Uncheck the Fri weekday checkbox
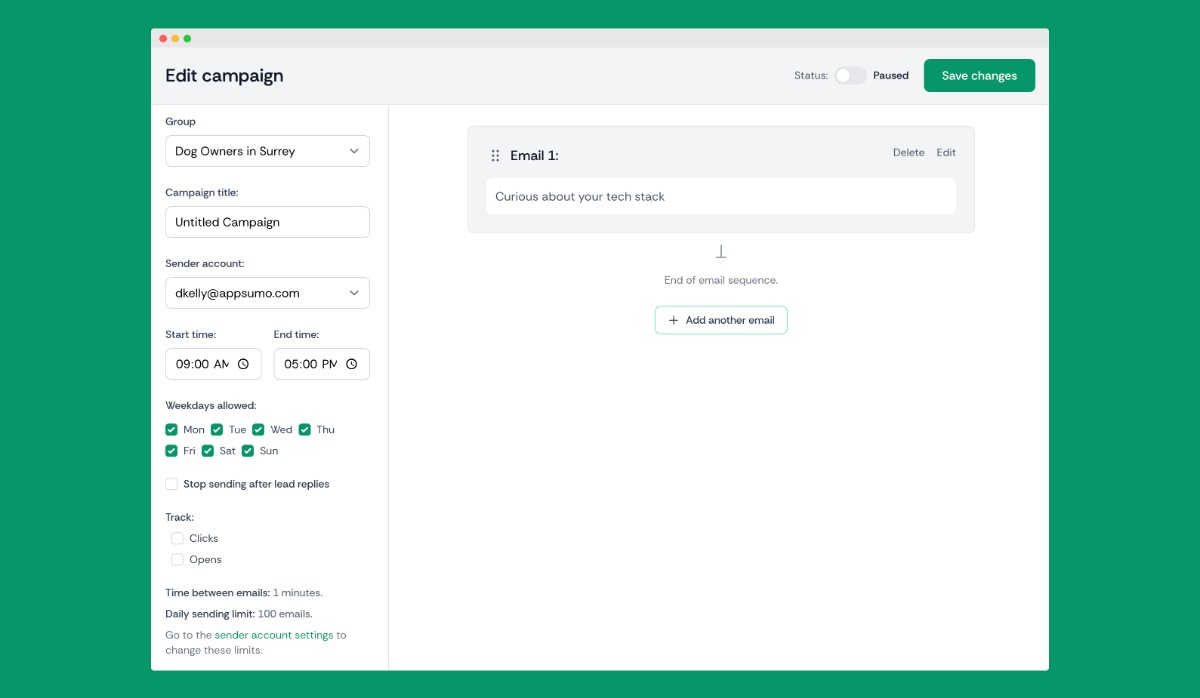1200x698 pixels. [x=172, y=451]
